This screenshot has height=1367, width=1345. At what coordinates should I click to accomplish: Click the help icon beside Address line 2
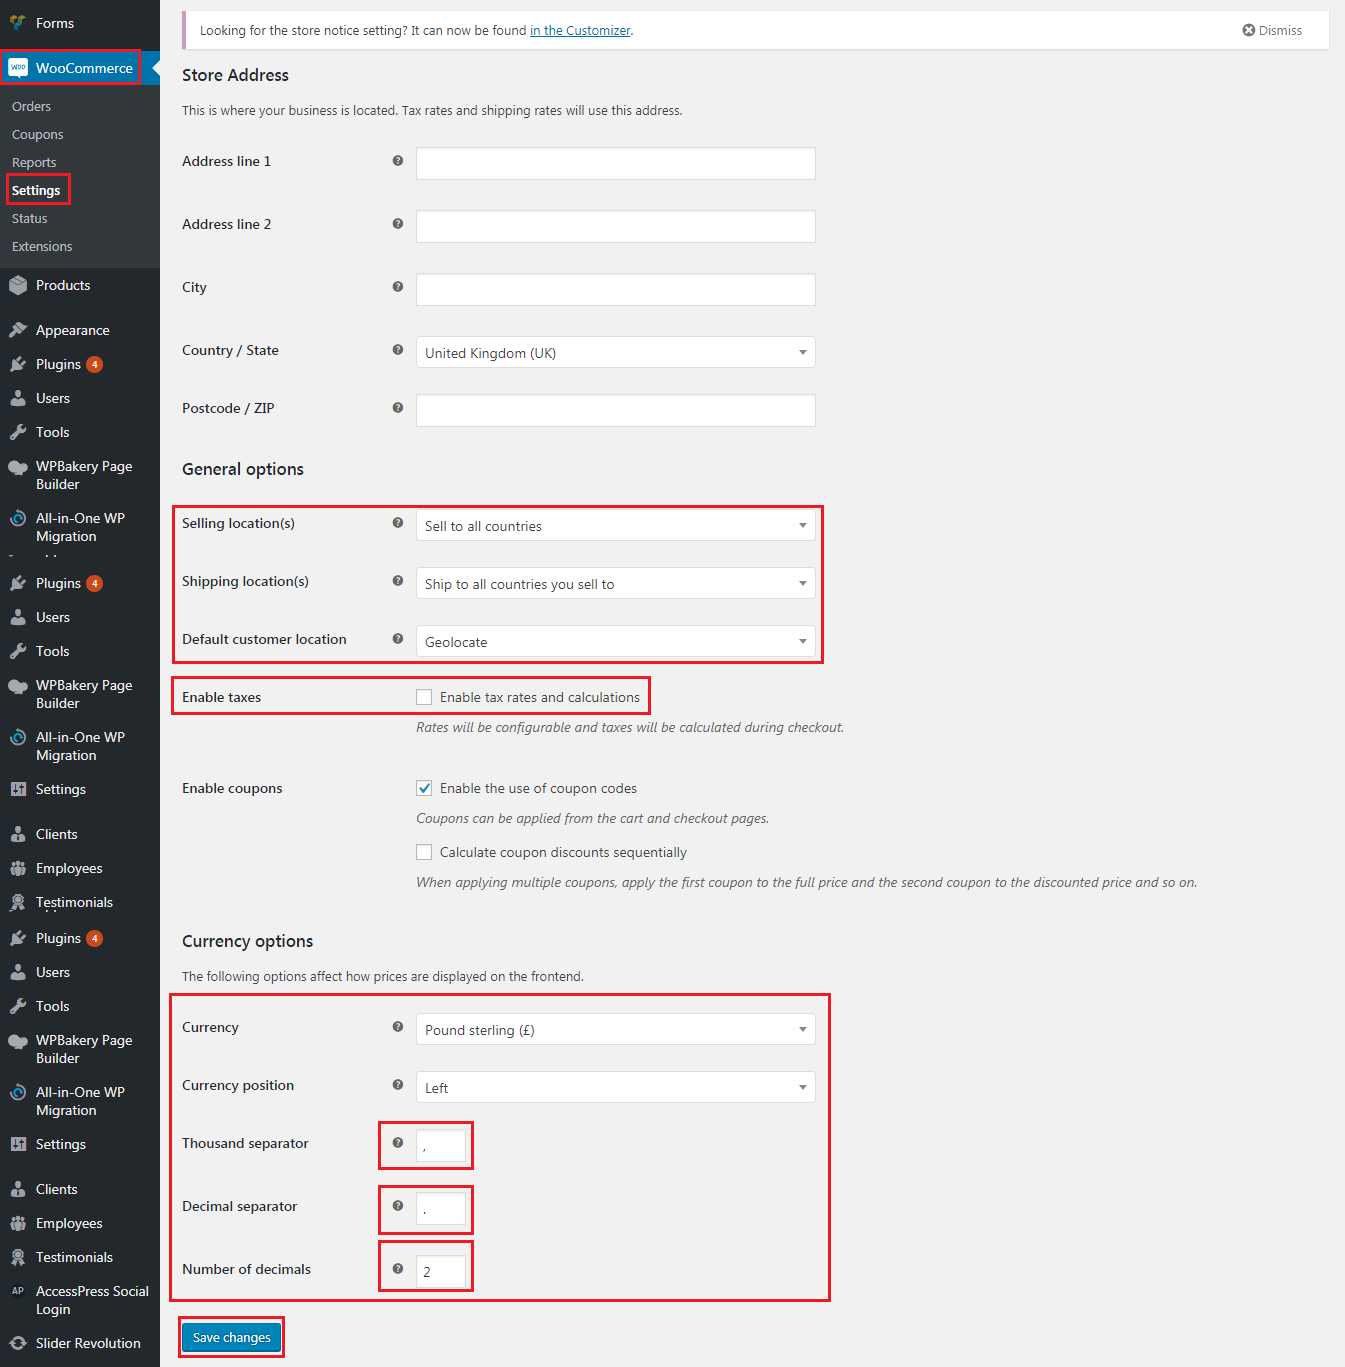pos(398,224)
